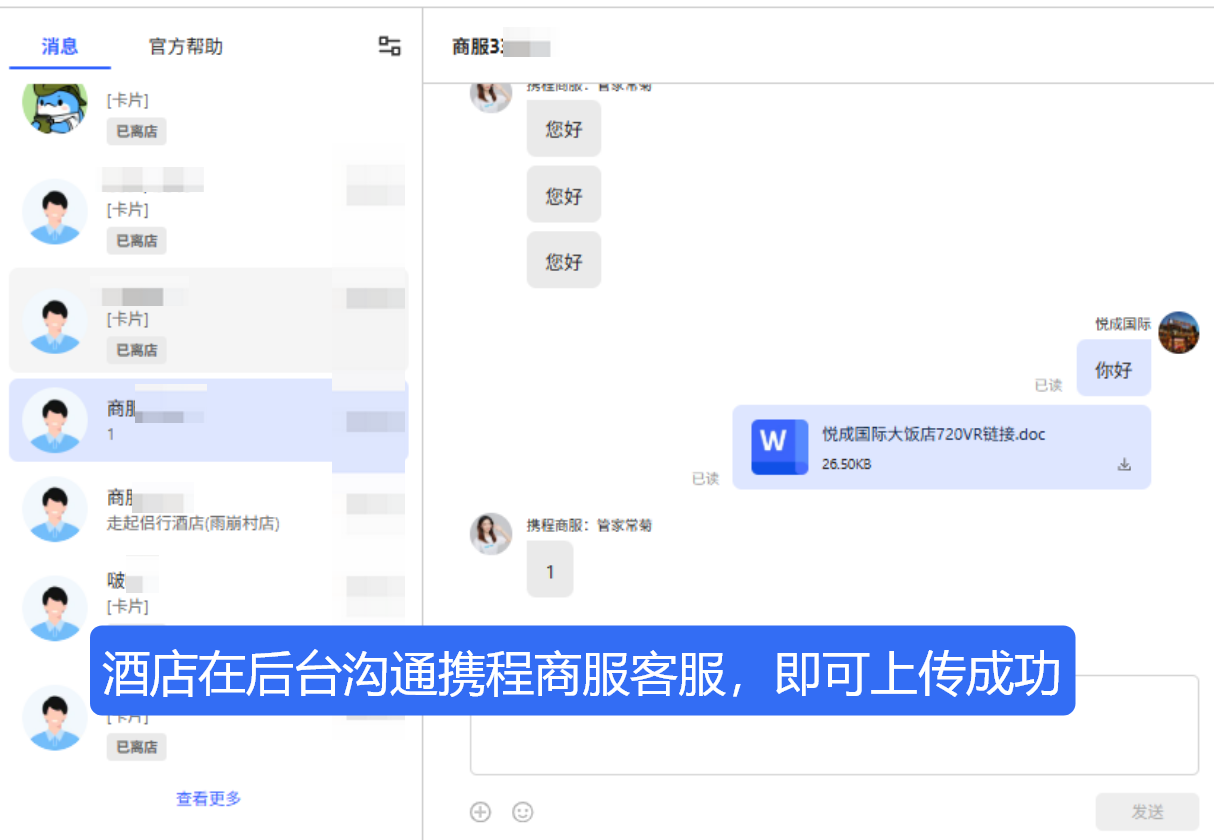Click the 已离店 tag on the first conversation
This screenshot has height=840, width=1214.
(136, 131)
